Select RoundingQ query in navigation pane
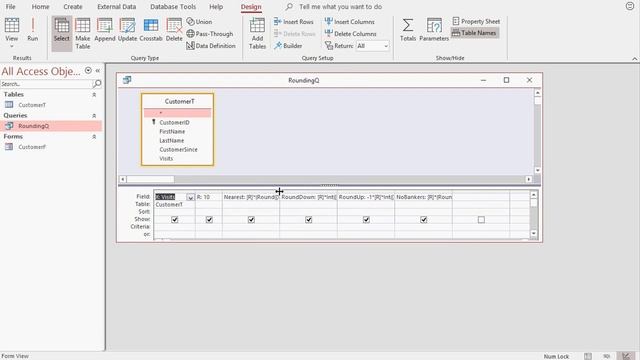The height and width of the screenshot is (360, 640). pos(33,126)
